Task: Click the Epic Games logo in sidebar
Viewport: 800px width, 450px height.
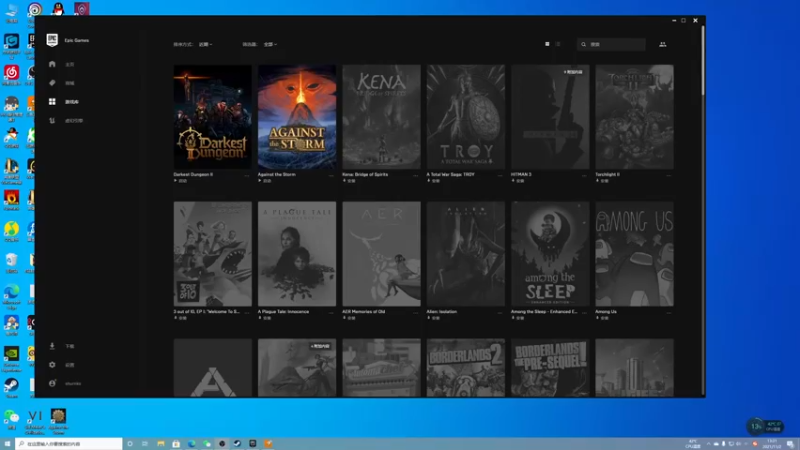Action: [x=52, y=40]
